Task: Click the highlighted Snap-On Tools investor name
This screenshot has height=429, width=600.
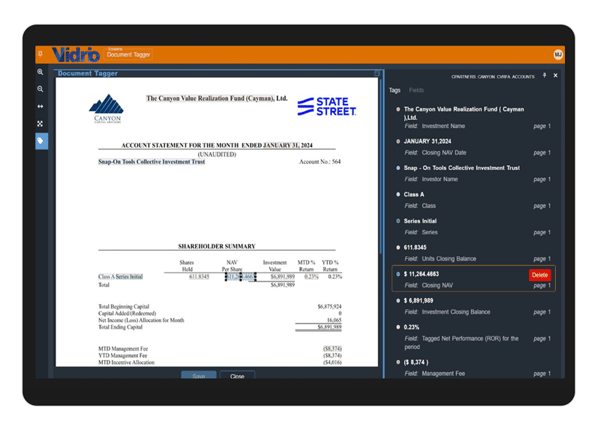Action: click(x=152, y=162)
